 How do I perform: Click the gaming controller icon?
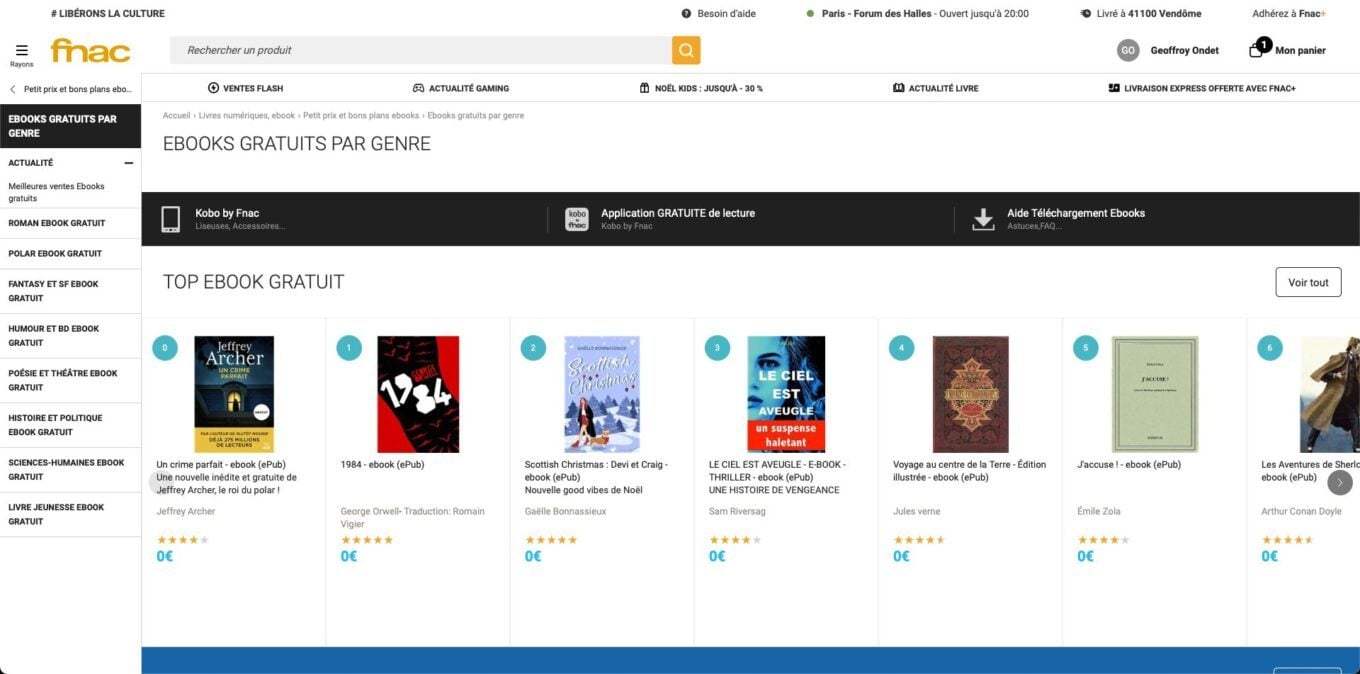click(419, 88)
